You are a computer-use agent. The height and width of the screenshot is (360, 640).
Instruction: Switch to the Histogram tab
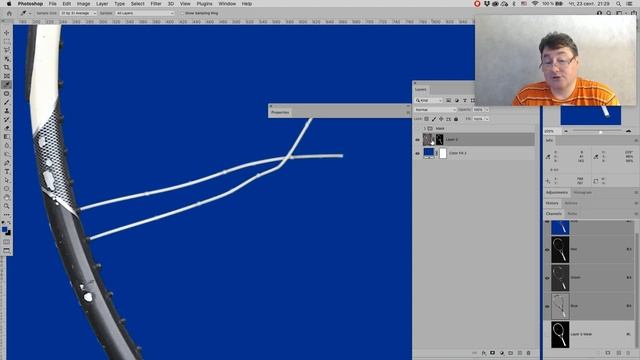[582, 193]
